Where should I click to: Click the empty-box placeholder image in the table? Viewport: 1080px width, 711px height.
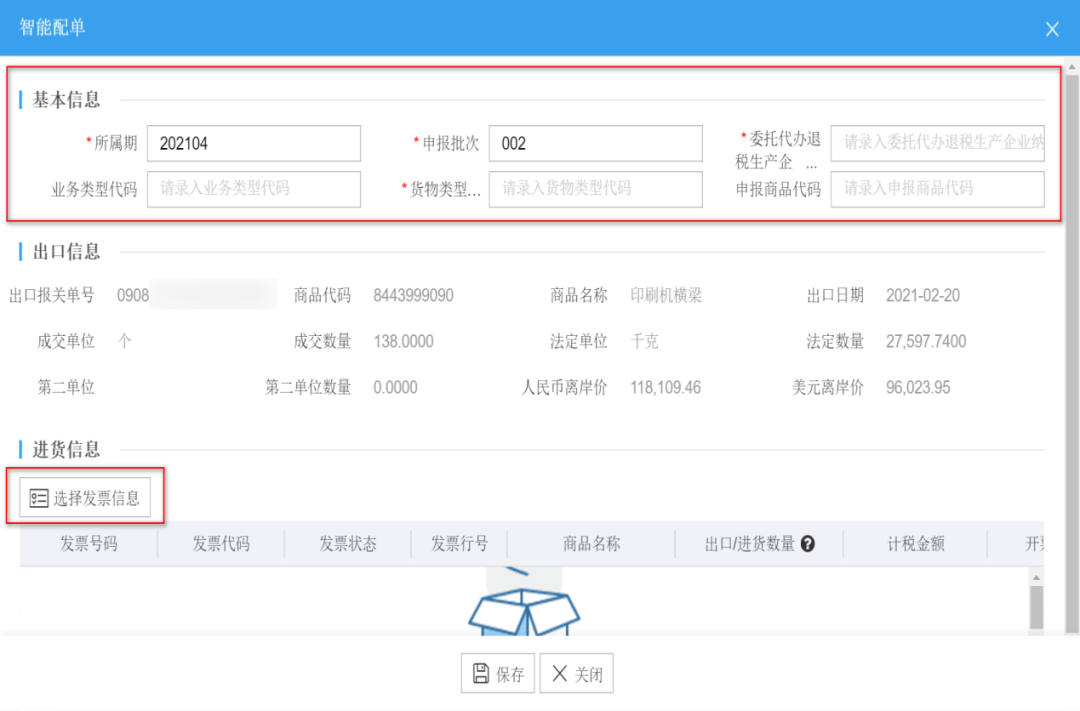click(x=524, y=601)
